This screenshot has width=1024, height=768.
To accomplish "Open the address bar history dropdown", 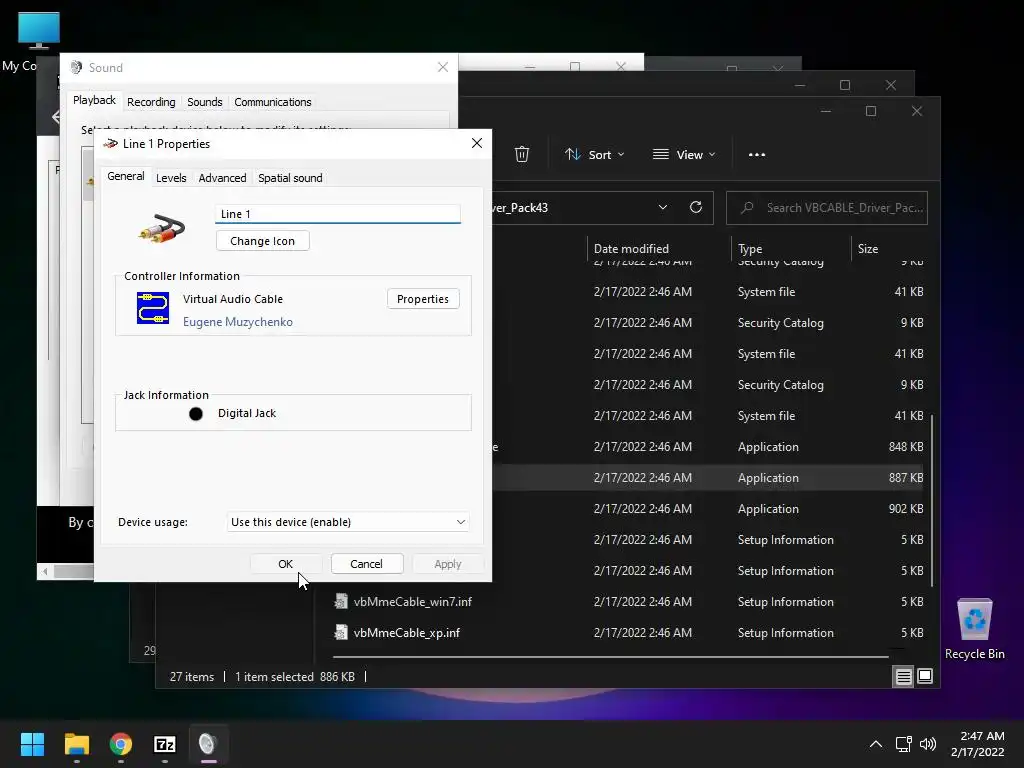I will [x=662, y=207].
